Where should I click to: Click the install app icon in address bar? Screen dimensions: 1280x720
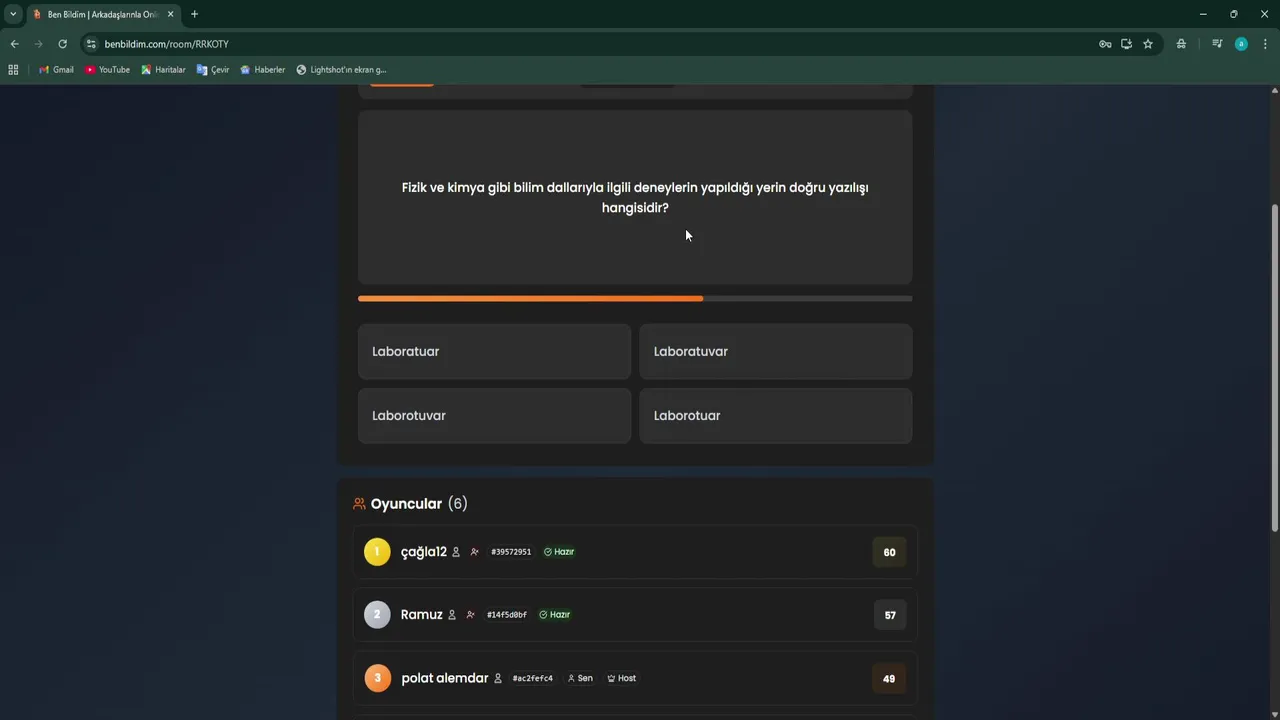(1126, 44)
